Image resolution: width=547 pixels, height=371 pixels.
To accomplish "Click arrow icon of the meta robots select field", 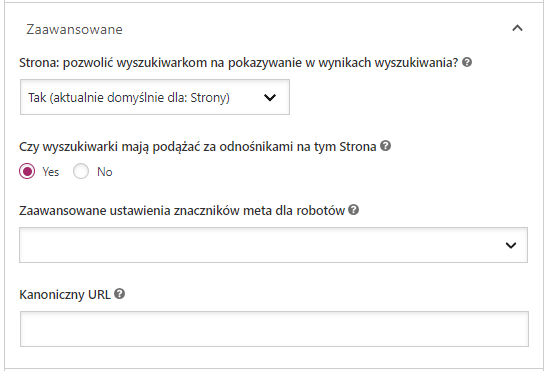I will click(x=511, y=245).
